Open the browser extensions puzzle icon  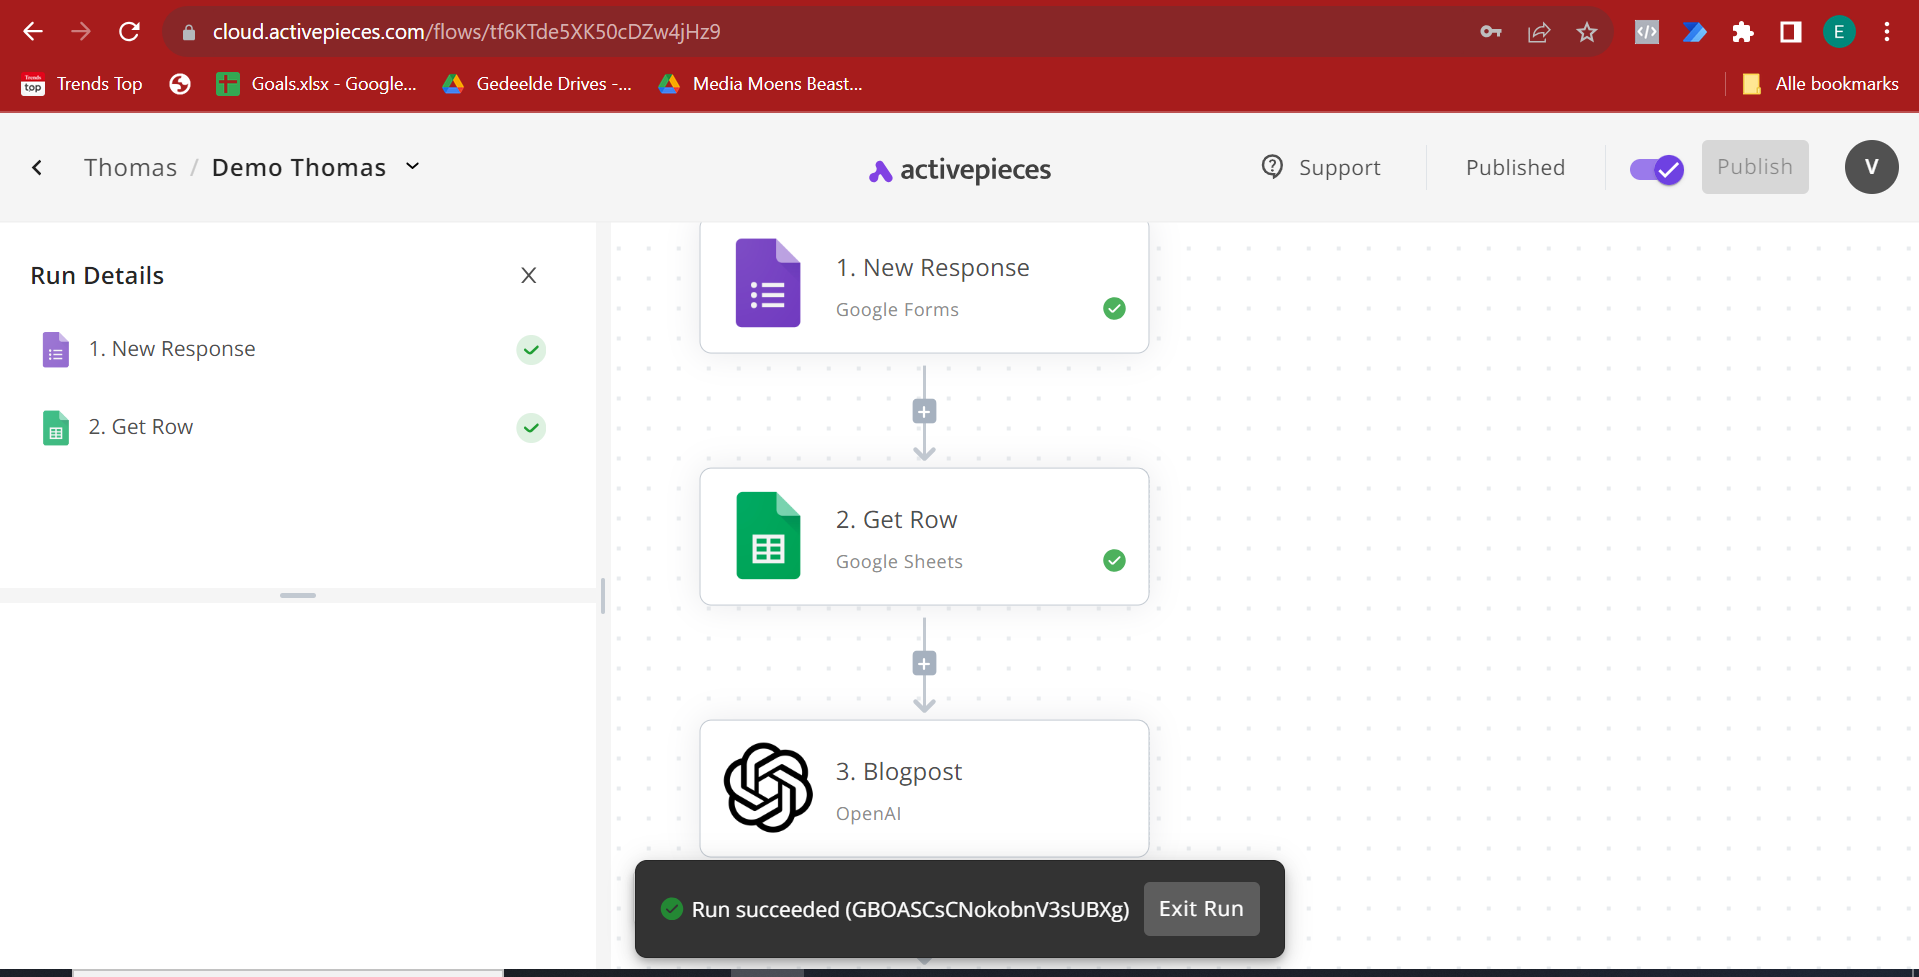tap(1742, 32)
